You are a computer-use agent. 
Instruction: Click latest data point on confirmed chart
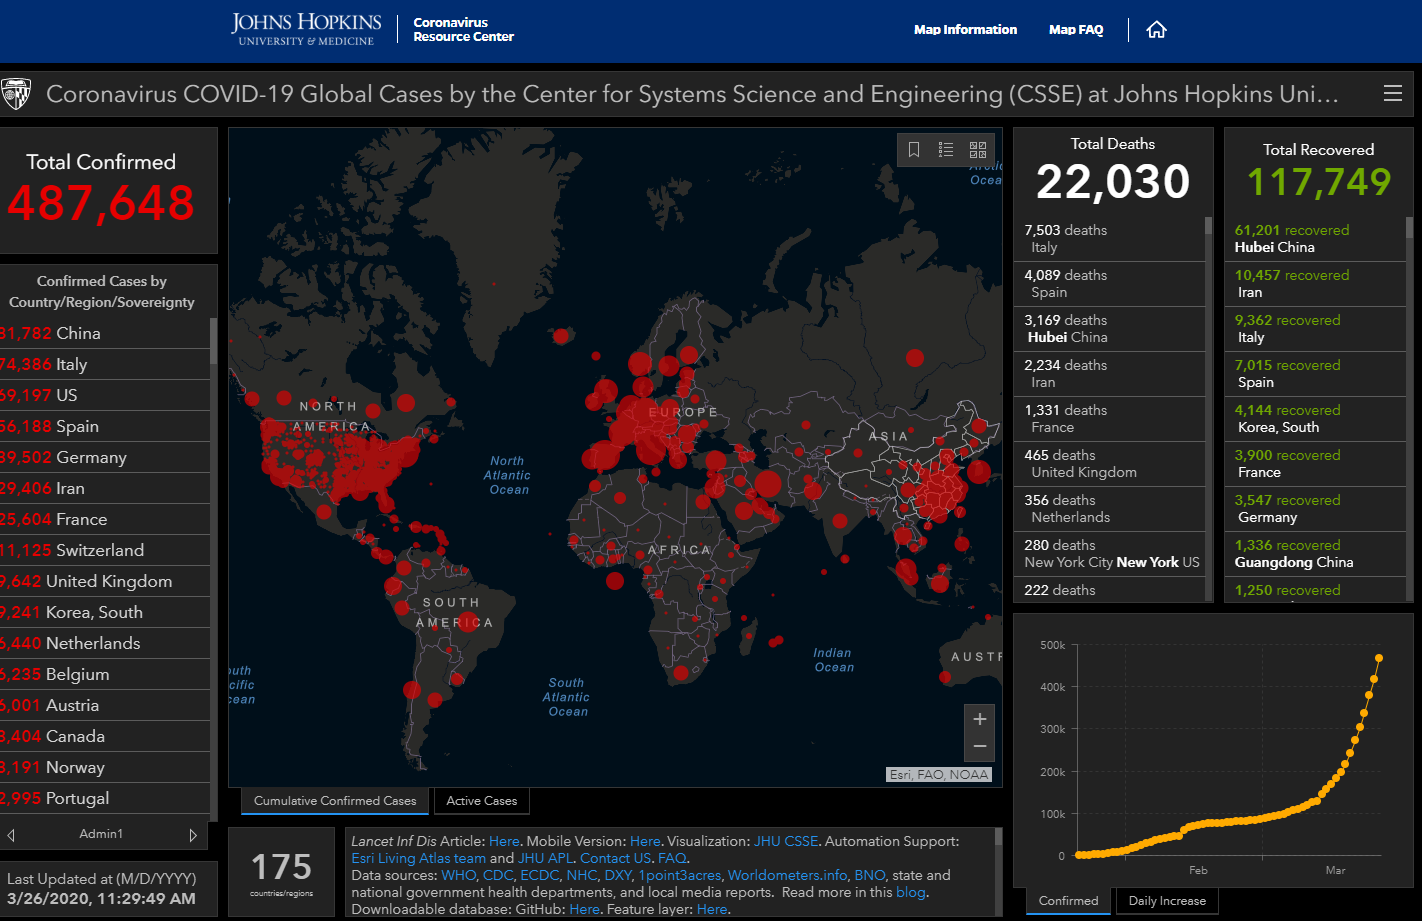point(1379,658)
